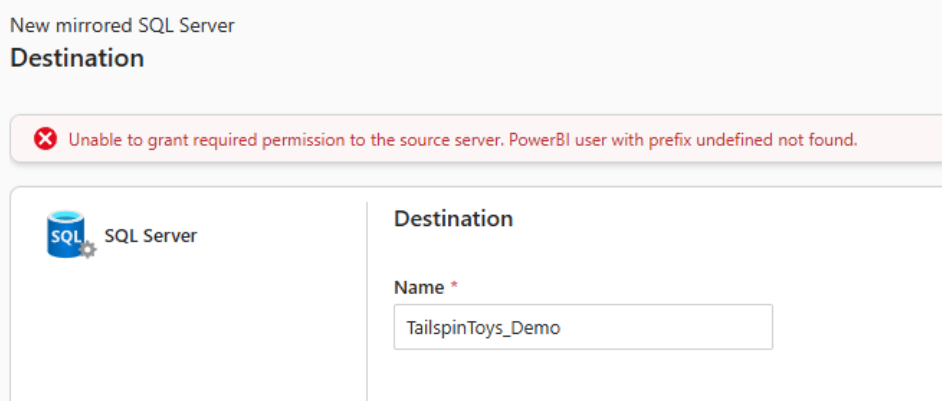Viewport: 942px width, 401px height.
Task: Click the 'Destination' section heading above Name
Action: (454, 219)
